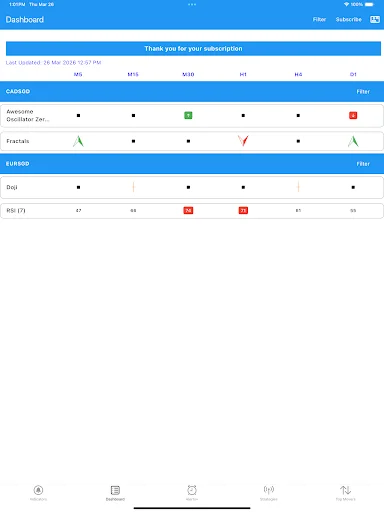
Task: Tap the Doji M30 dot
Action: point(188,187)
